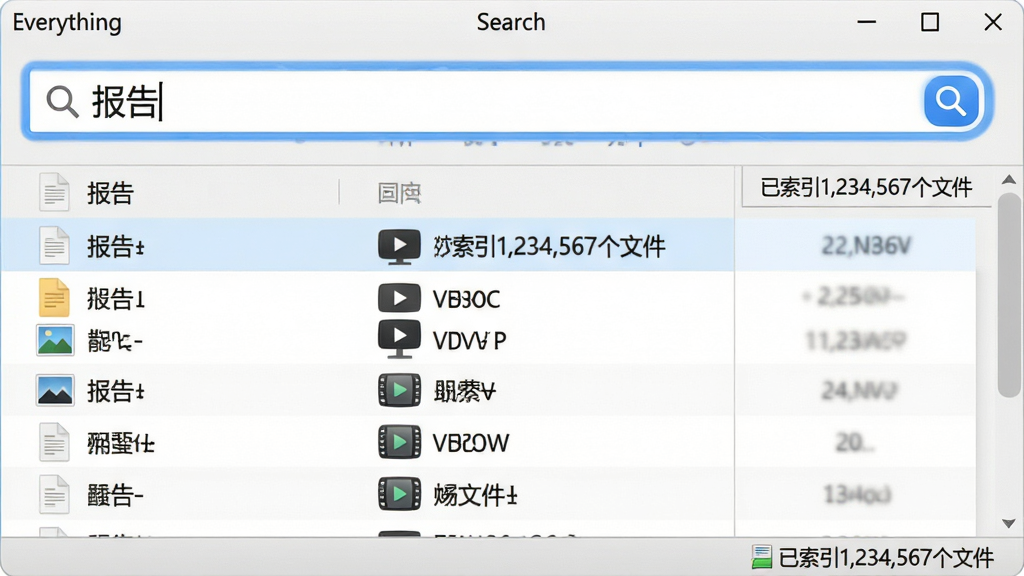Click the green film icon in the dark mountain picture row
The image size is (1024, 576).
[399, 391]
